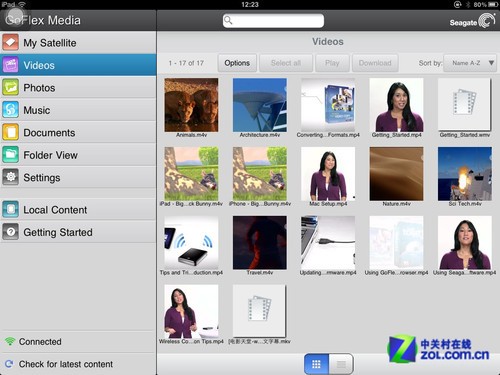Open Mac Setup.mp4 thumbnail
The height and width of the screenshot is (375, 500).
point(328,174)
